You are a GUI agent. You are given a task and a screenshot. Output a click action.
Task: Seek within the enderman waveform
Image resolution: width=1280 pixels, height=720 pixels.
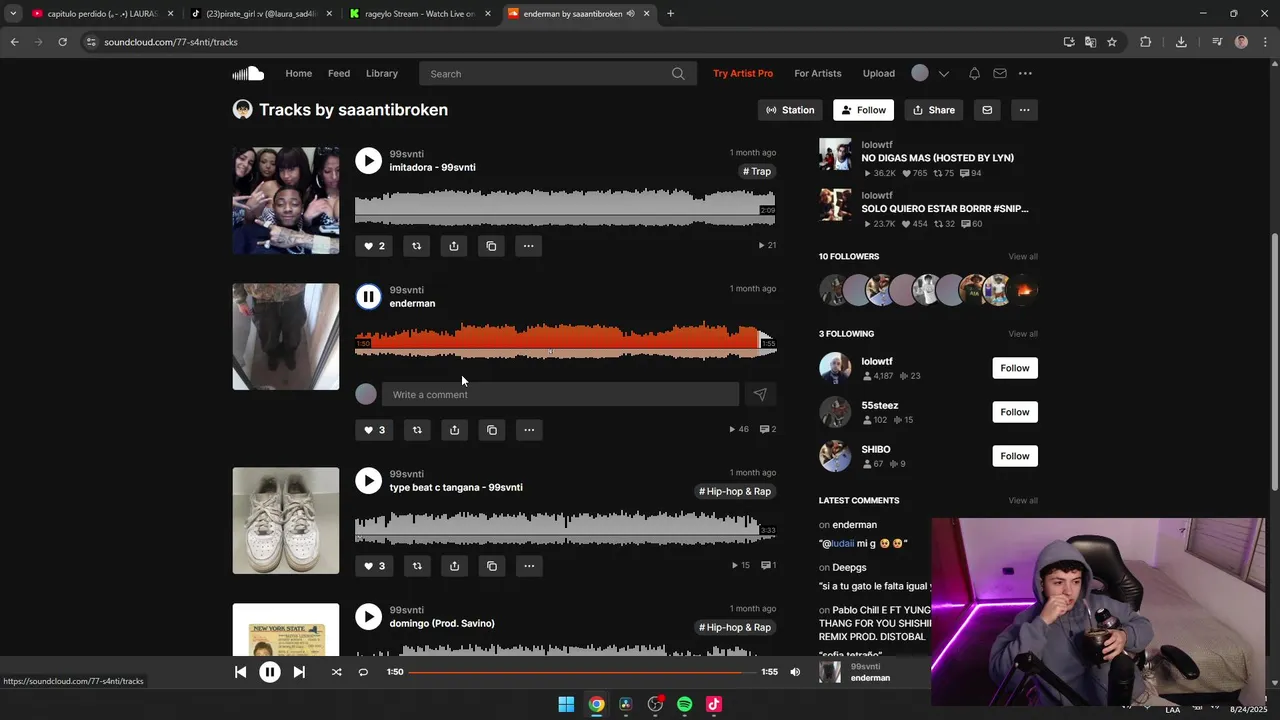coord(565,342)
